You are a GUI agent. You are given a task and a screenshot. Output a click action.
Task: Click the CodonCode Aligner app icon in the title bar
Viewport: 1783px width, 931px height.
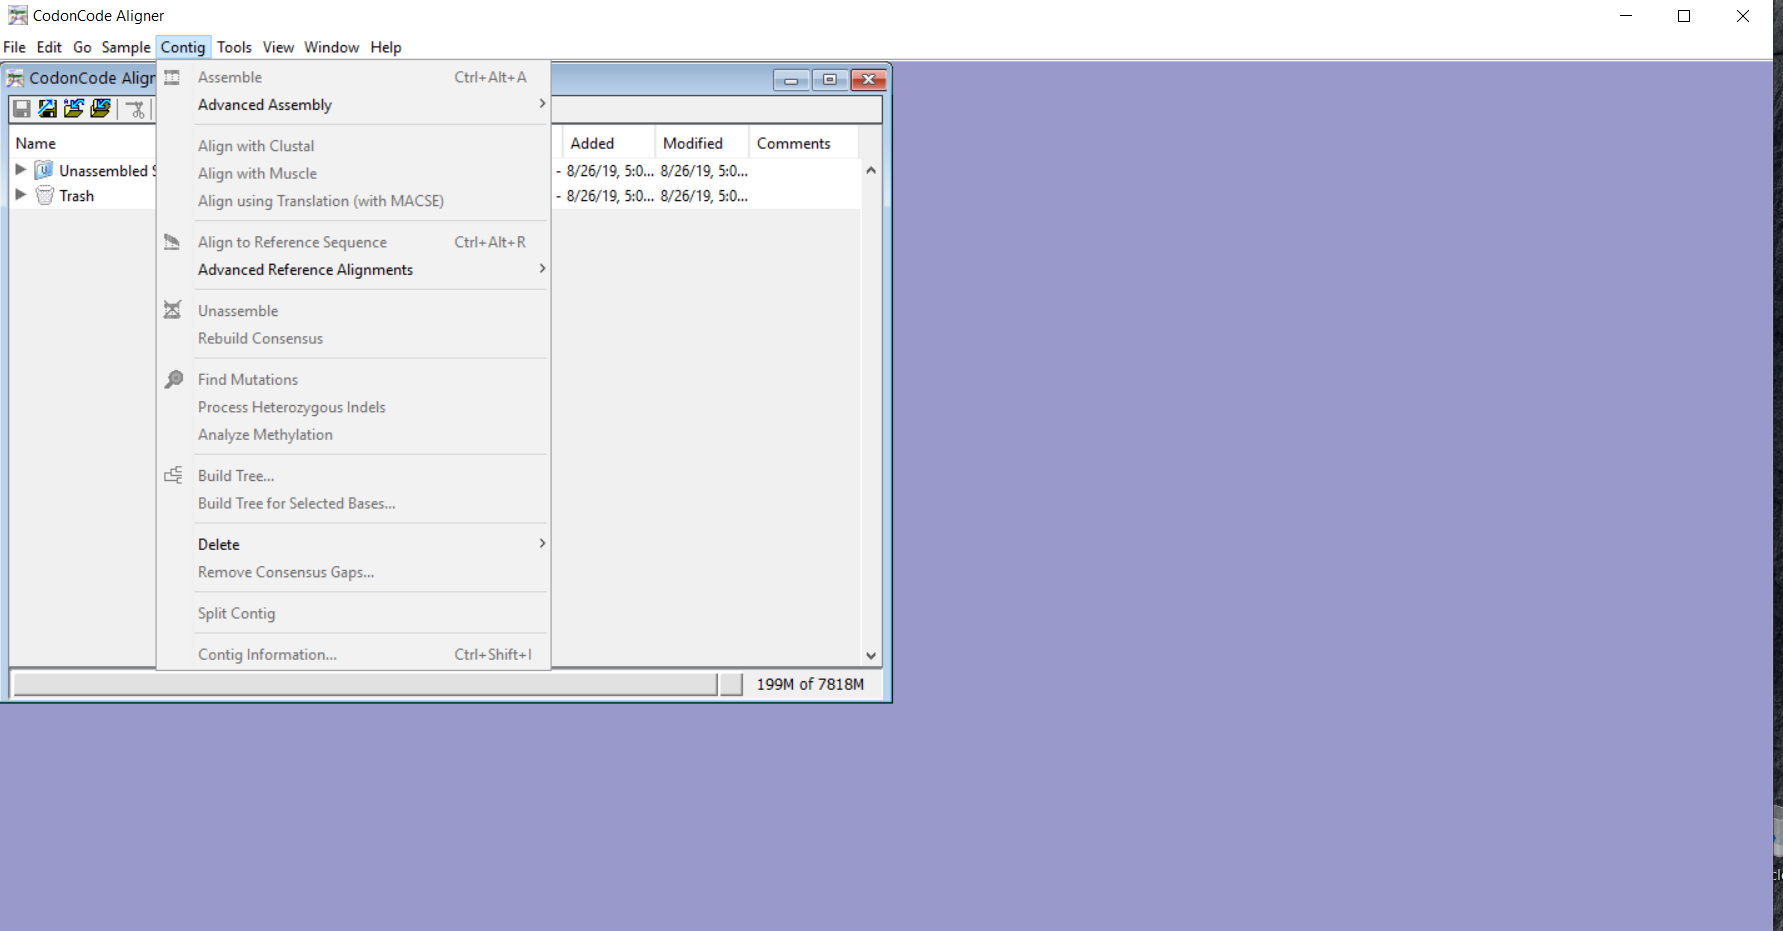click(x=18, y=16)
